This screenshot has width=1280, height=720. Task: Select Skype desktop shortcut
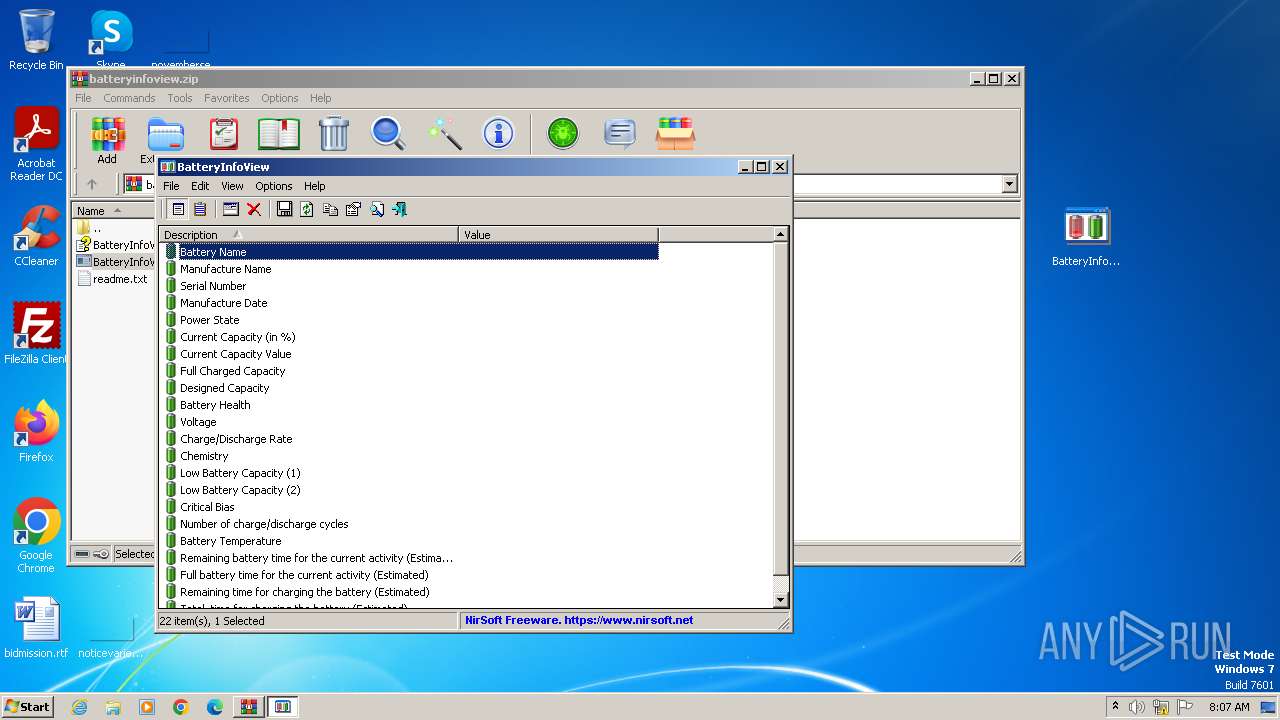coord(111,40)
